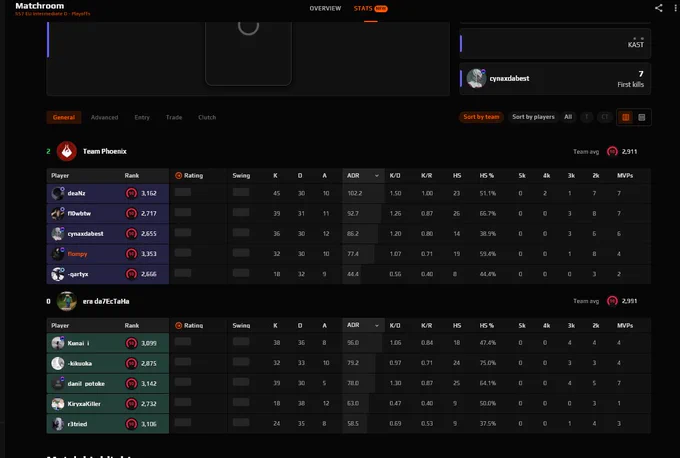This screenshot has width=680, height=458.
Task: Open deaNz's player profile link
Action: pyautogui.click(x=76, y=193)
